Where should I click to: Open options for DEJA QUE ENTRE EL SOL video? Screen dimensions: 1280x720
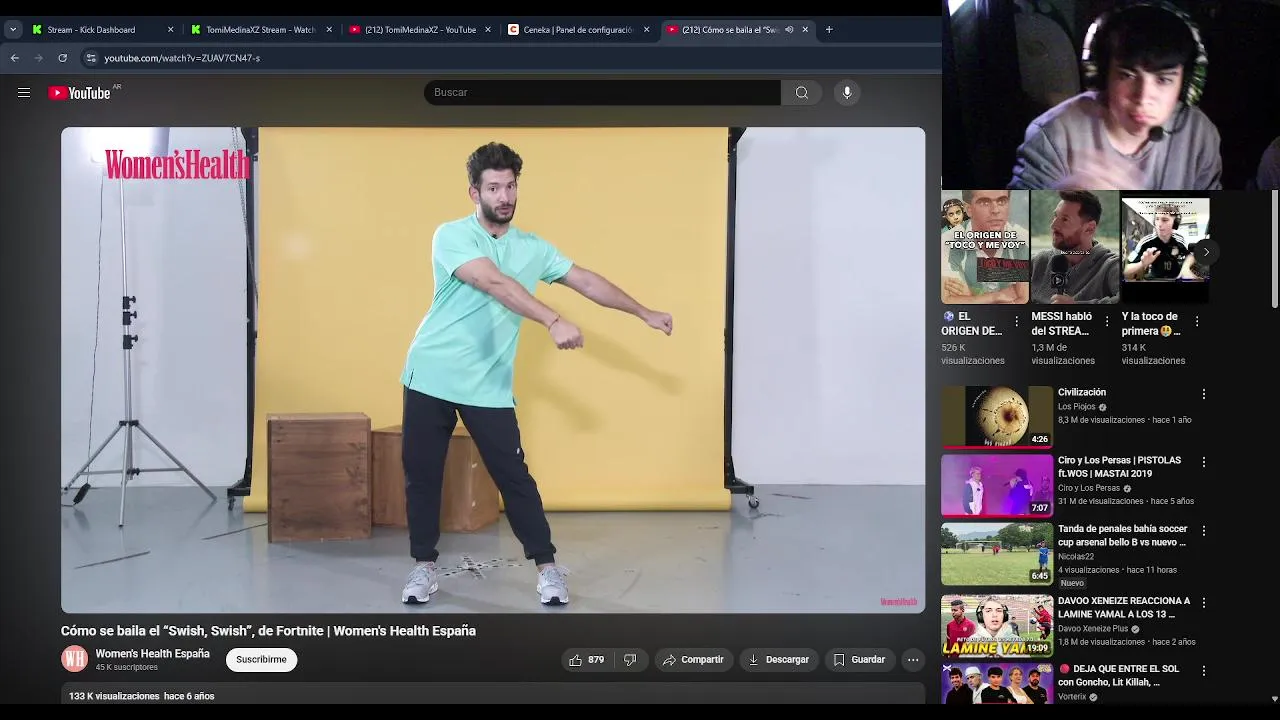tap(1204, 670)
